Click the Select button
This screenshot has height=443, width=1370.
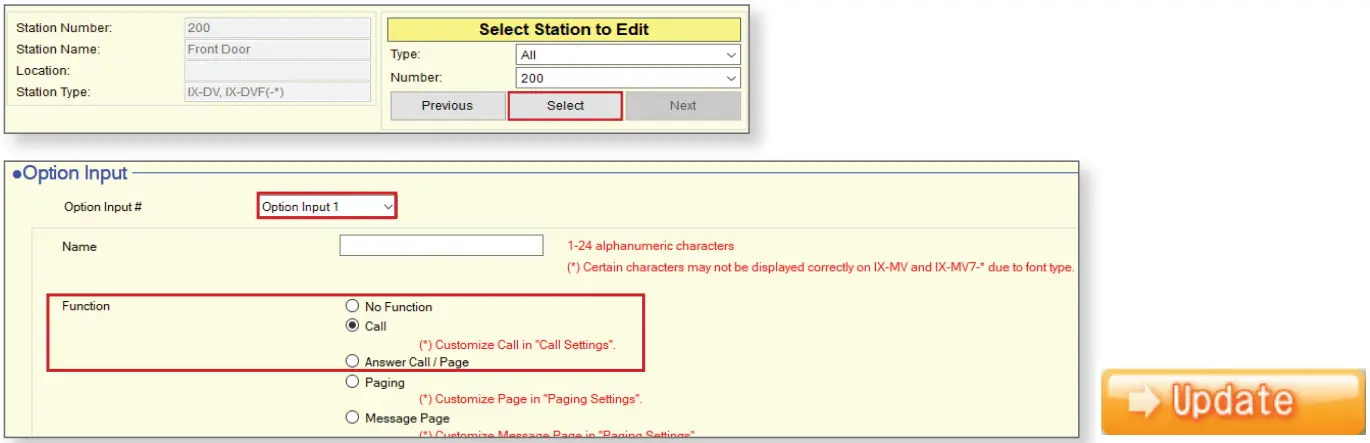click(566, 106)
